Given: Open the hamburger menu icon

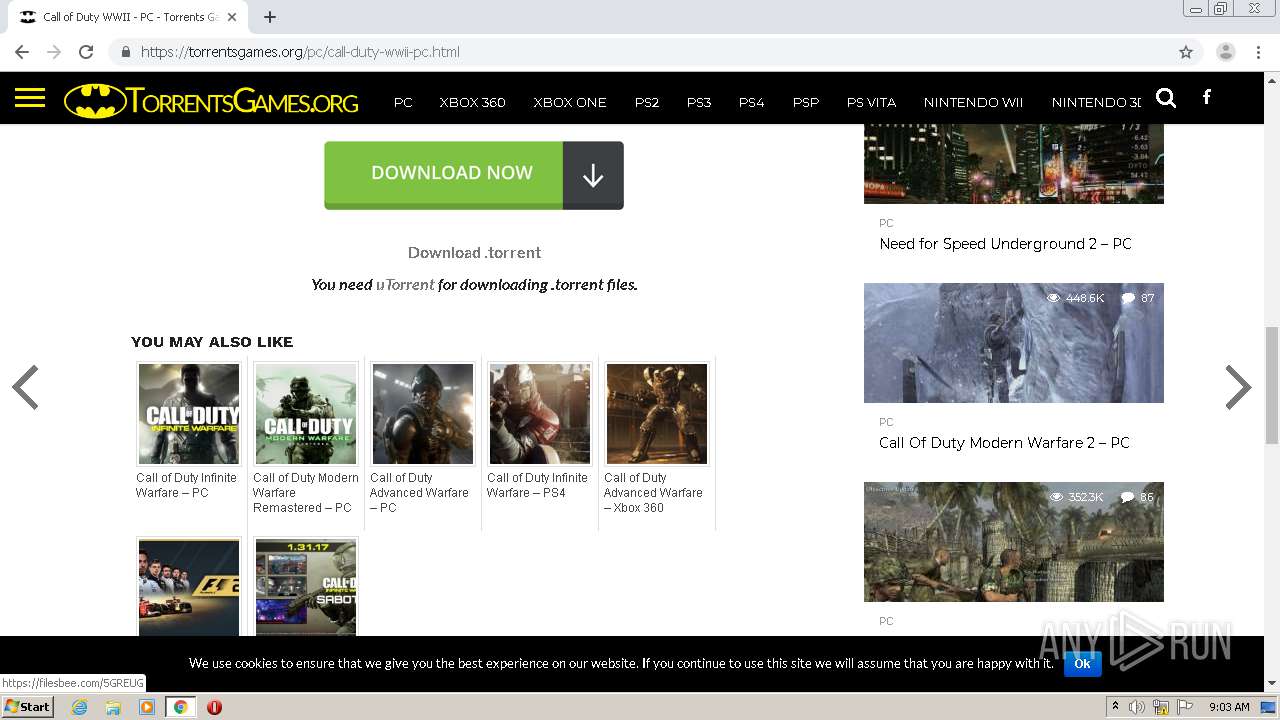Looking at the screenshot, I should [30, 98].
